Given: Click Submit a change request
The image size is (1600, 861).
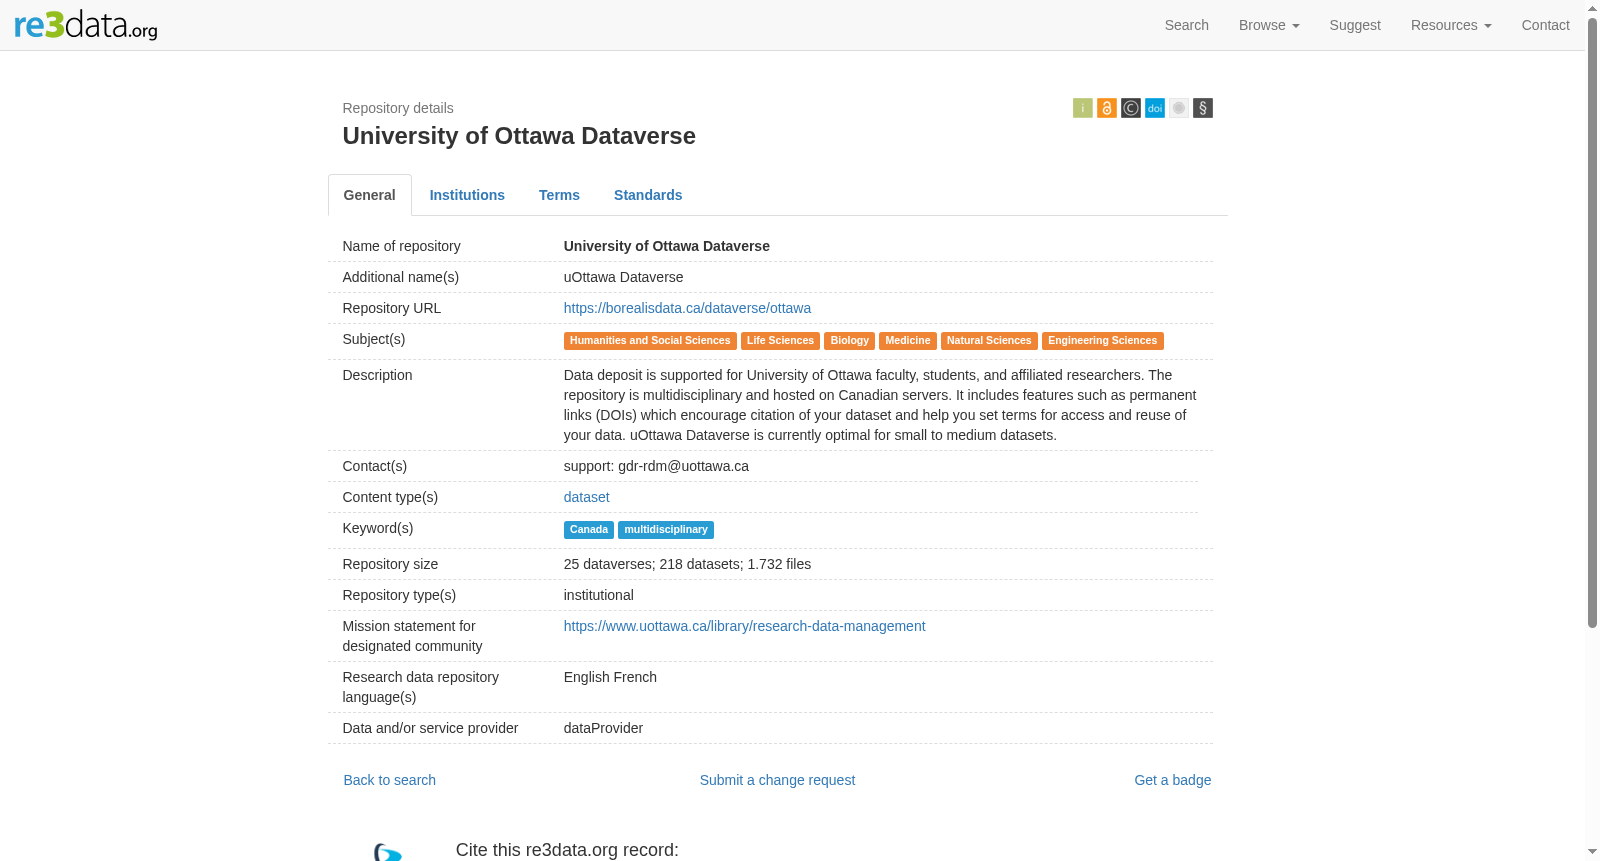Looking at the screenshot, I should (x=777, y=780).
